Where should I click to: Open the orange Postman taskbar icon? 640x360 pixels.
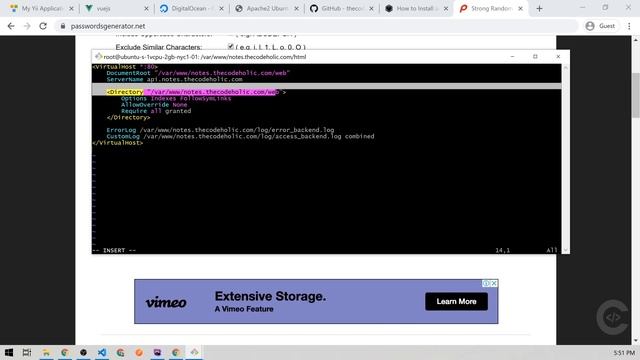click(139, 352)
